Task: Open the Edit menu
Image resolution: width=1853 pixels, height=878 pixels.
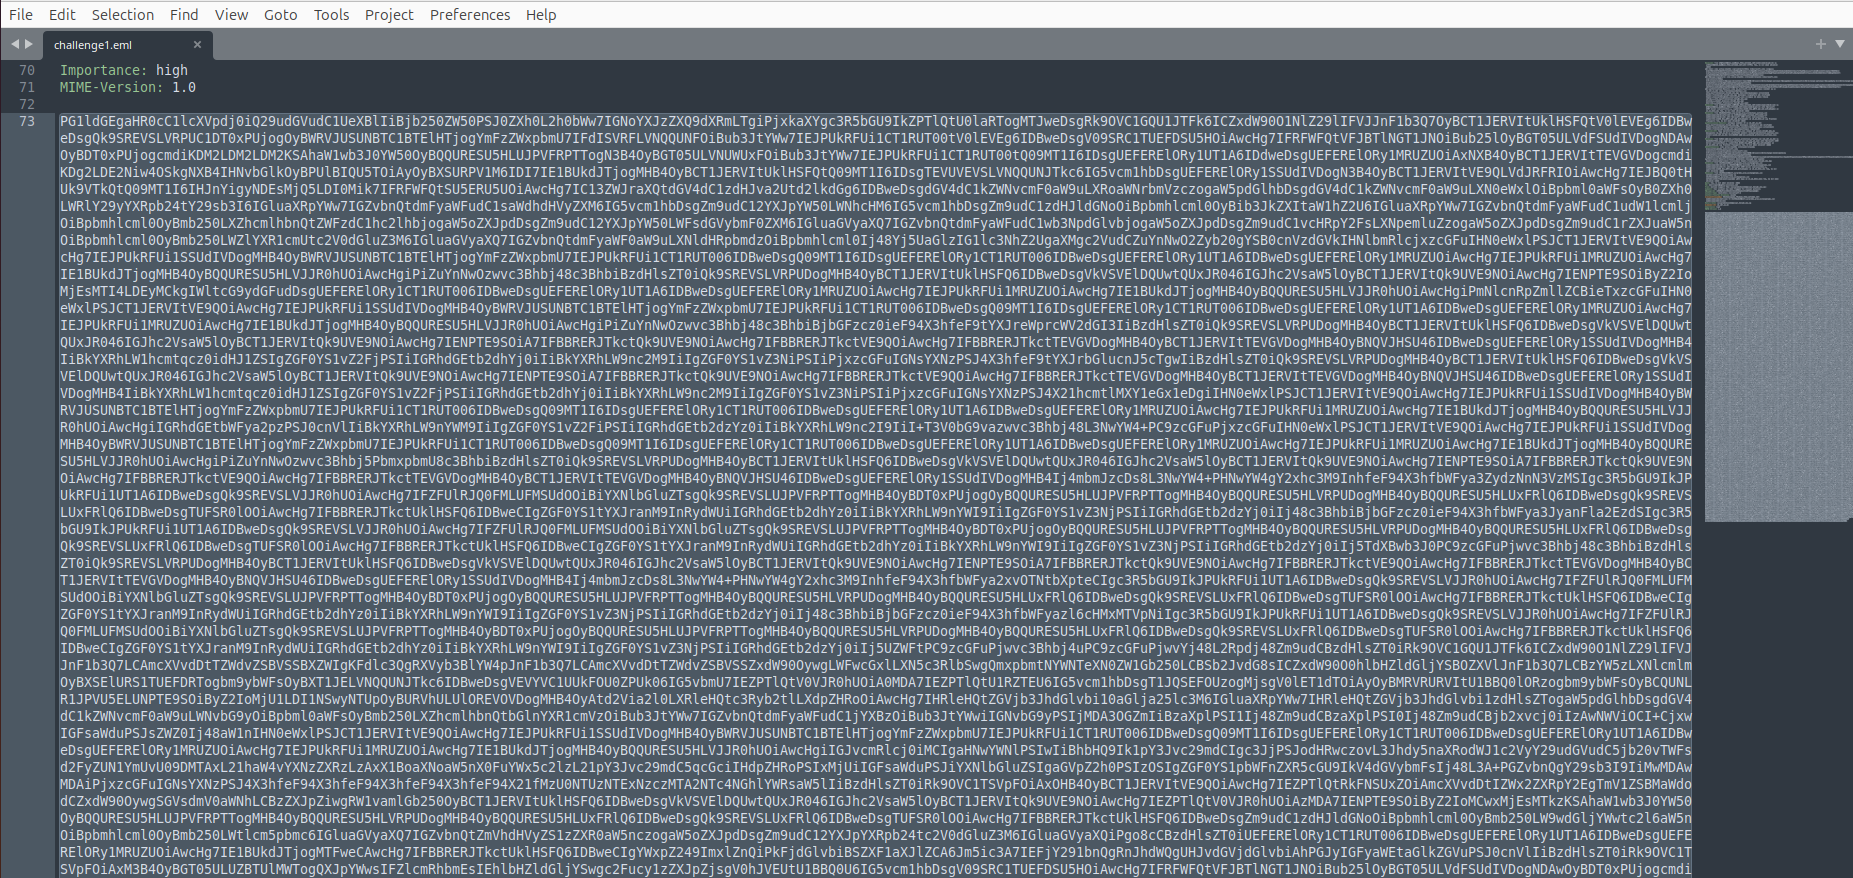Action: (62, 14)
